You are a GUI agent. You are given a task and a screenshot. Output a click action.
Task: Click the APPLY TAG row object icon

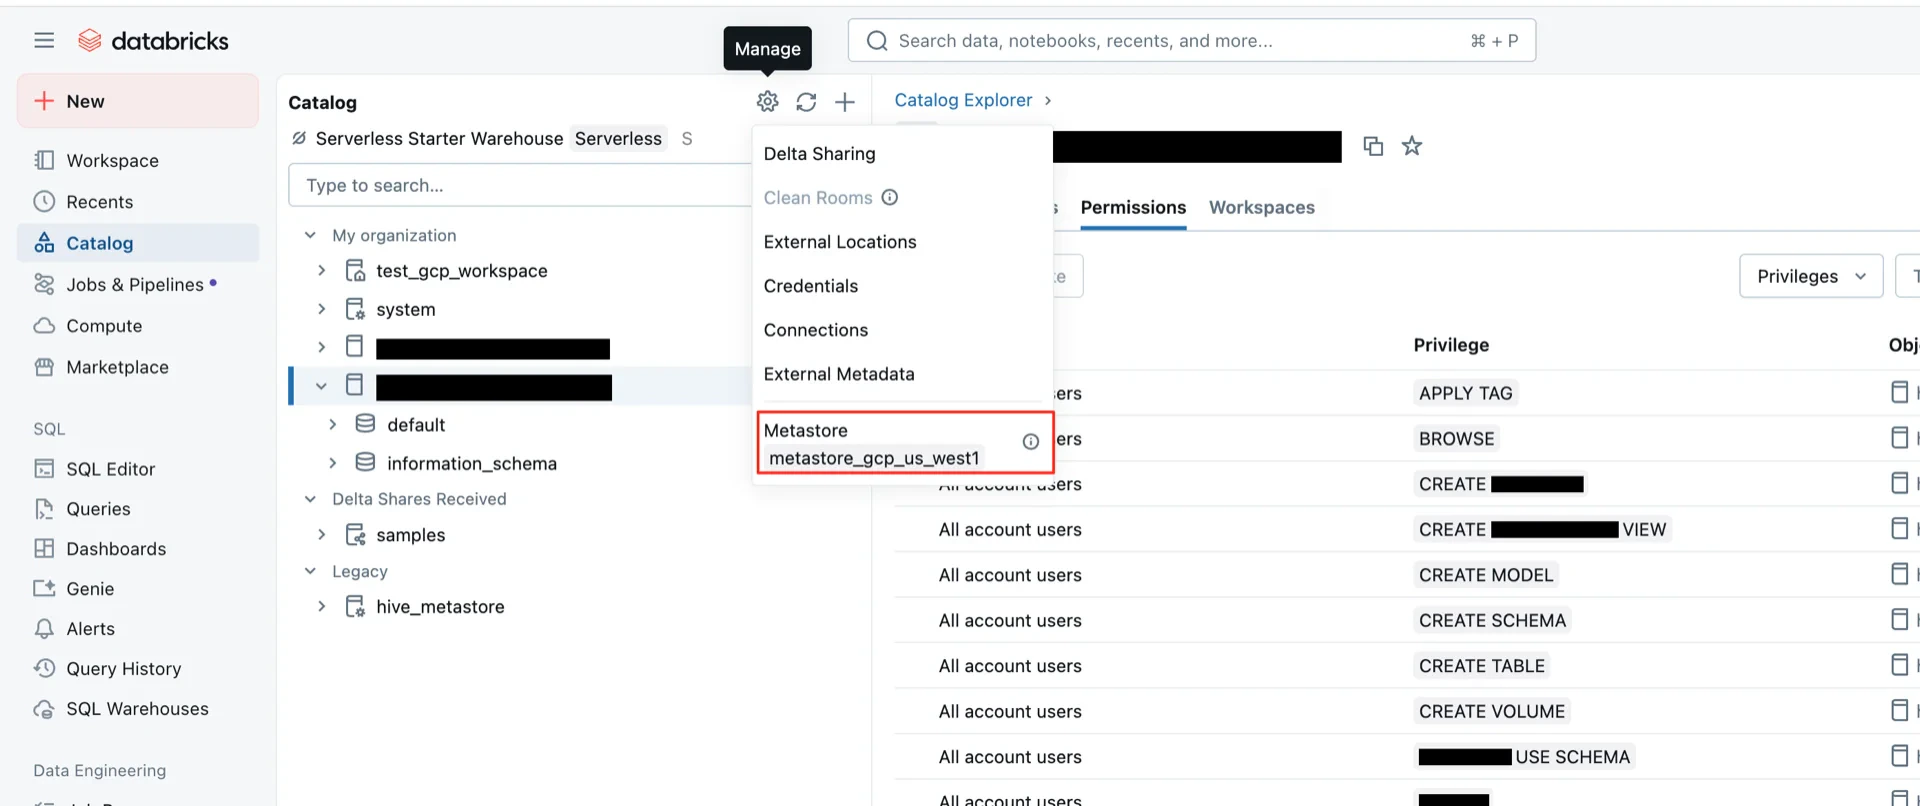[x=1899, y=392]
